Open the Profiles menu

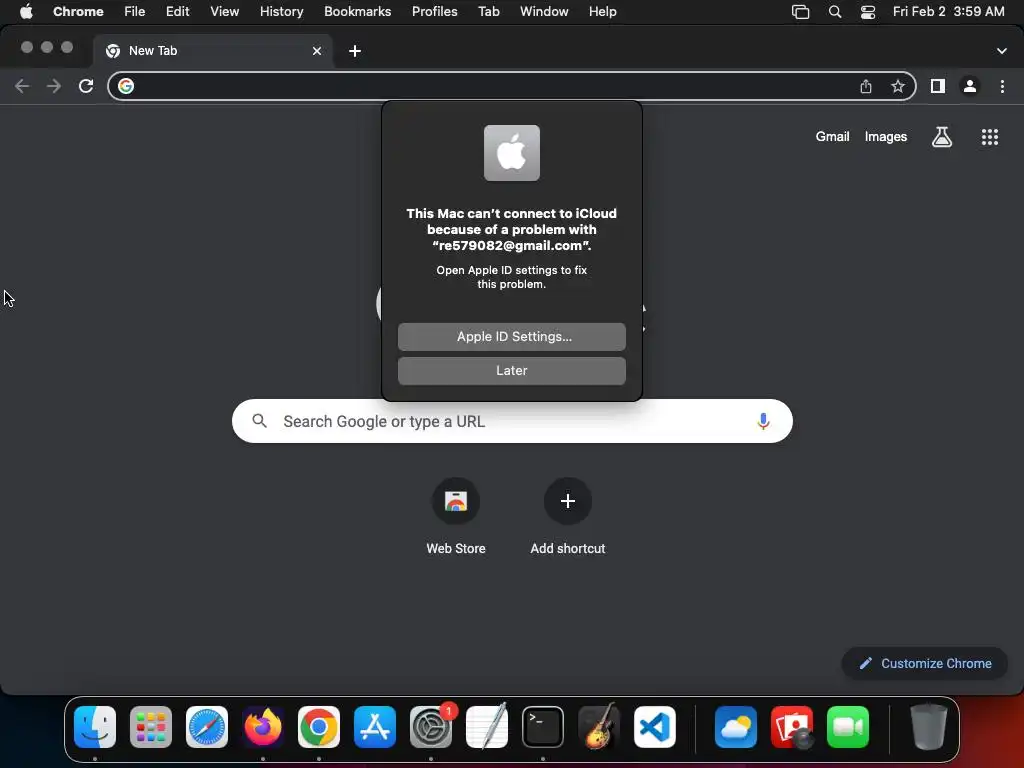coord(434,12)
